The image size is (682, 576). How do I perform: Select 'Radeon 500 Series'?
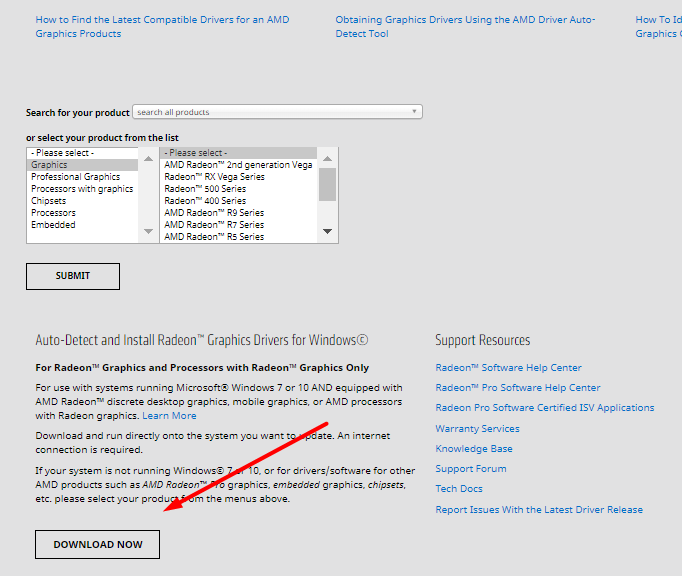[238, 189]
